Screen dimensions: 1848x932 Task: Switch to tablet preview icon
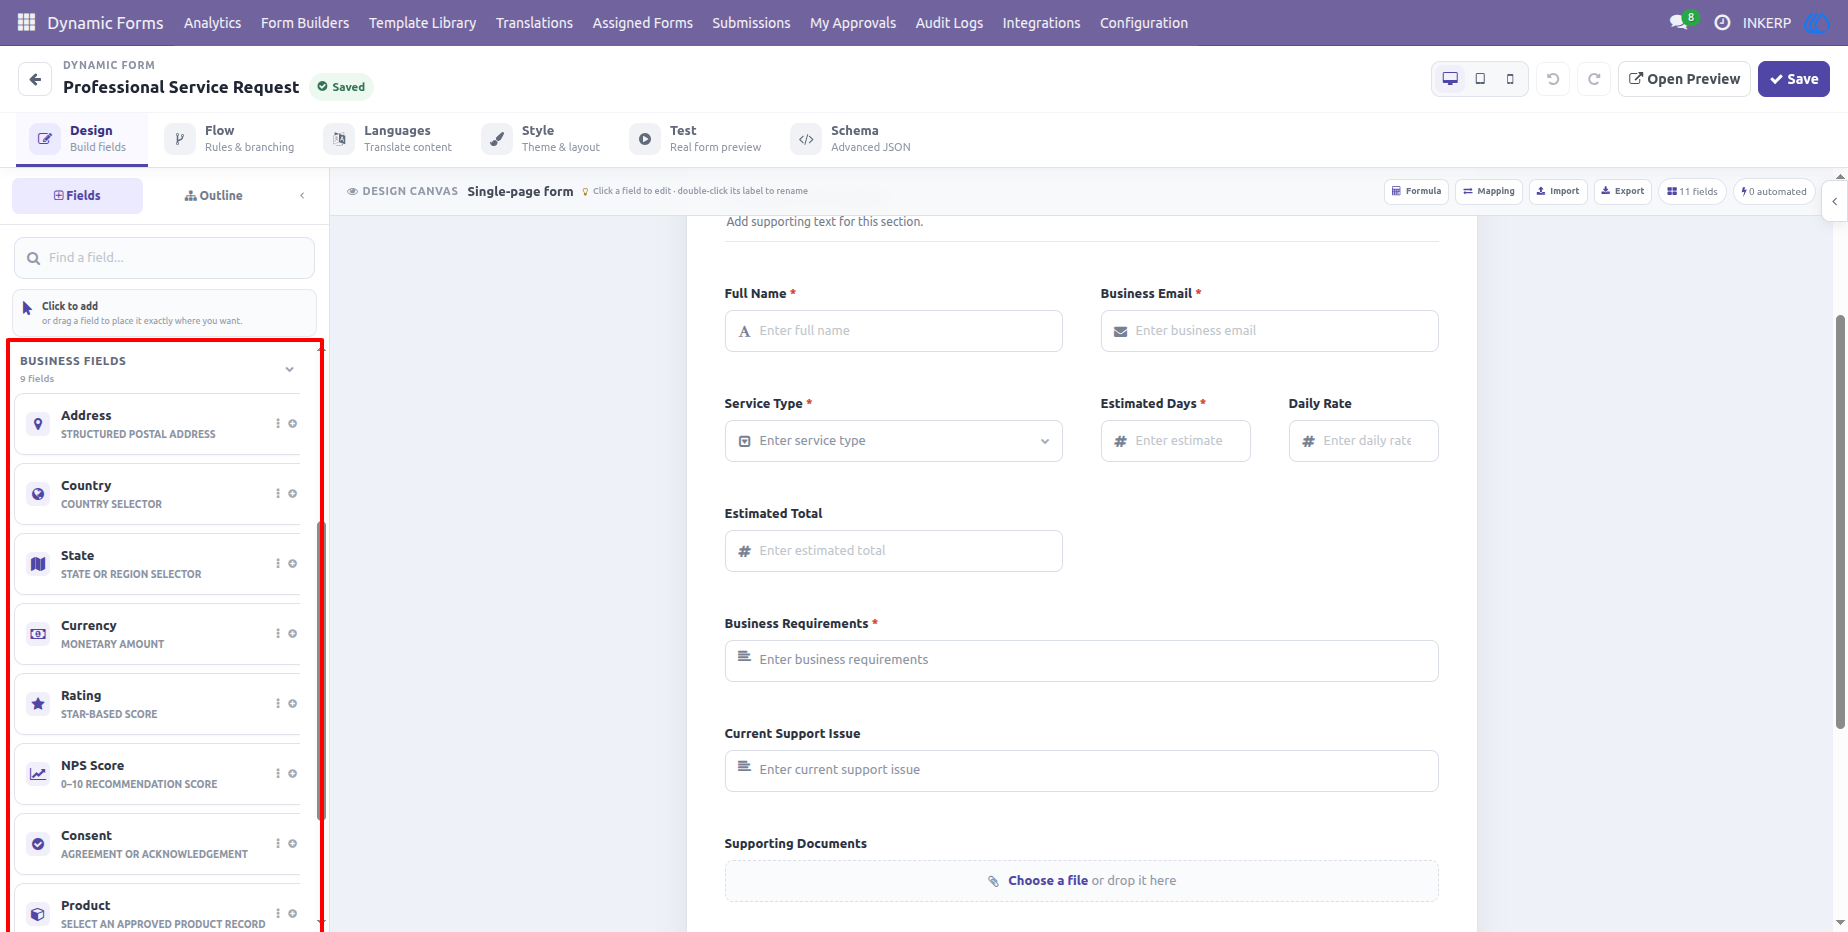[1480, 79]
